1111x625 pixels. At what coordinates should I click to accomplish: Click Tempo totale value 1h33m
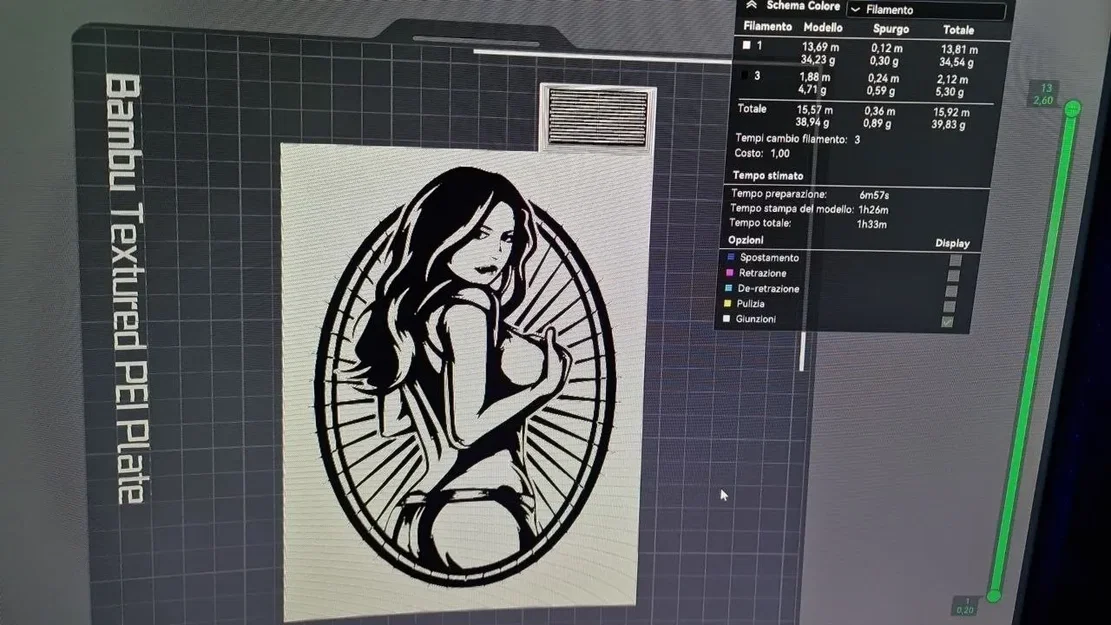(871, 225)
